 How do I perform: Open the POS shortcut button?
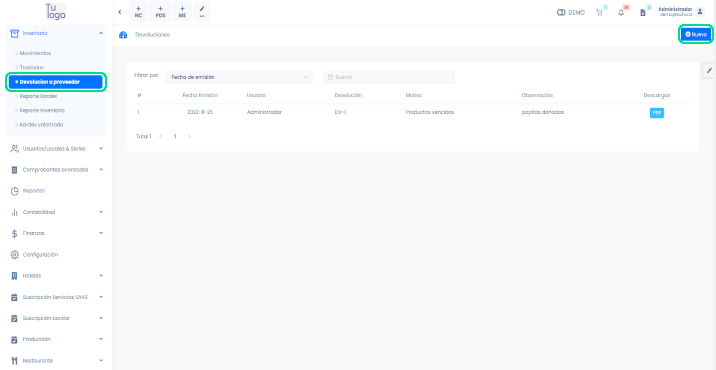pos(160,12)
